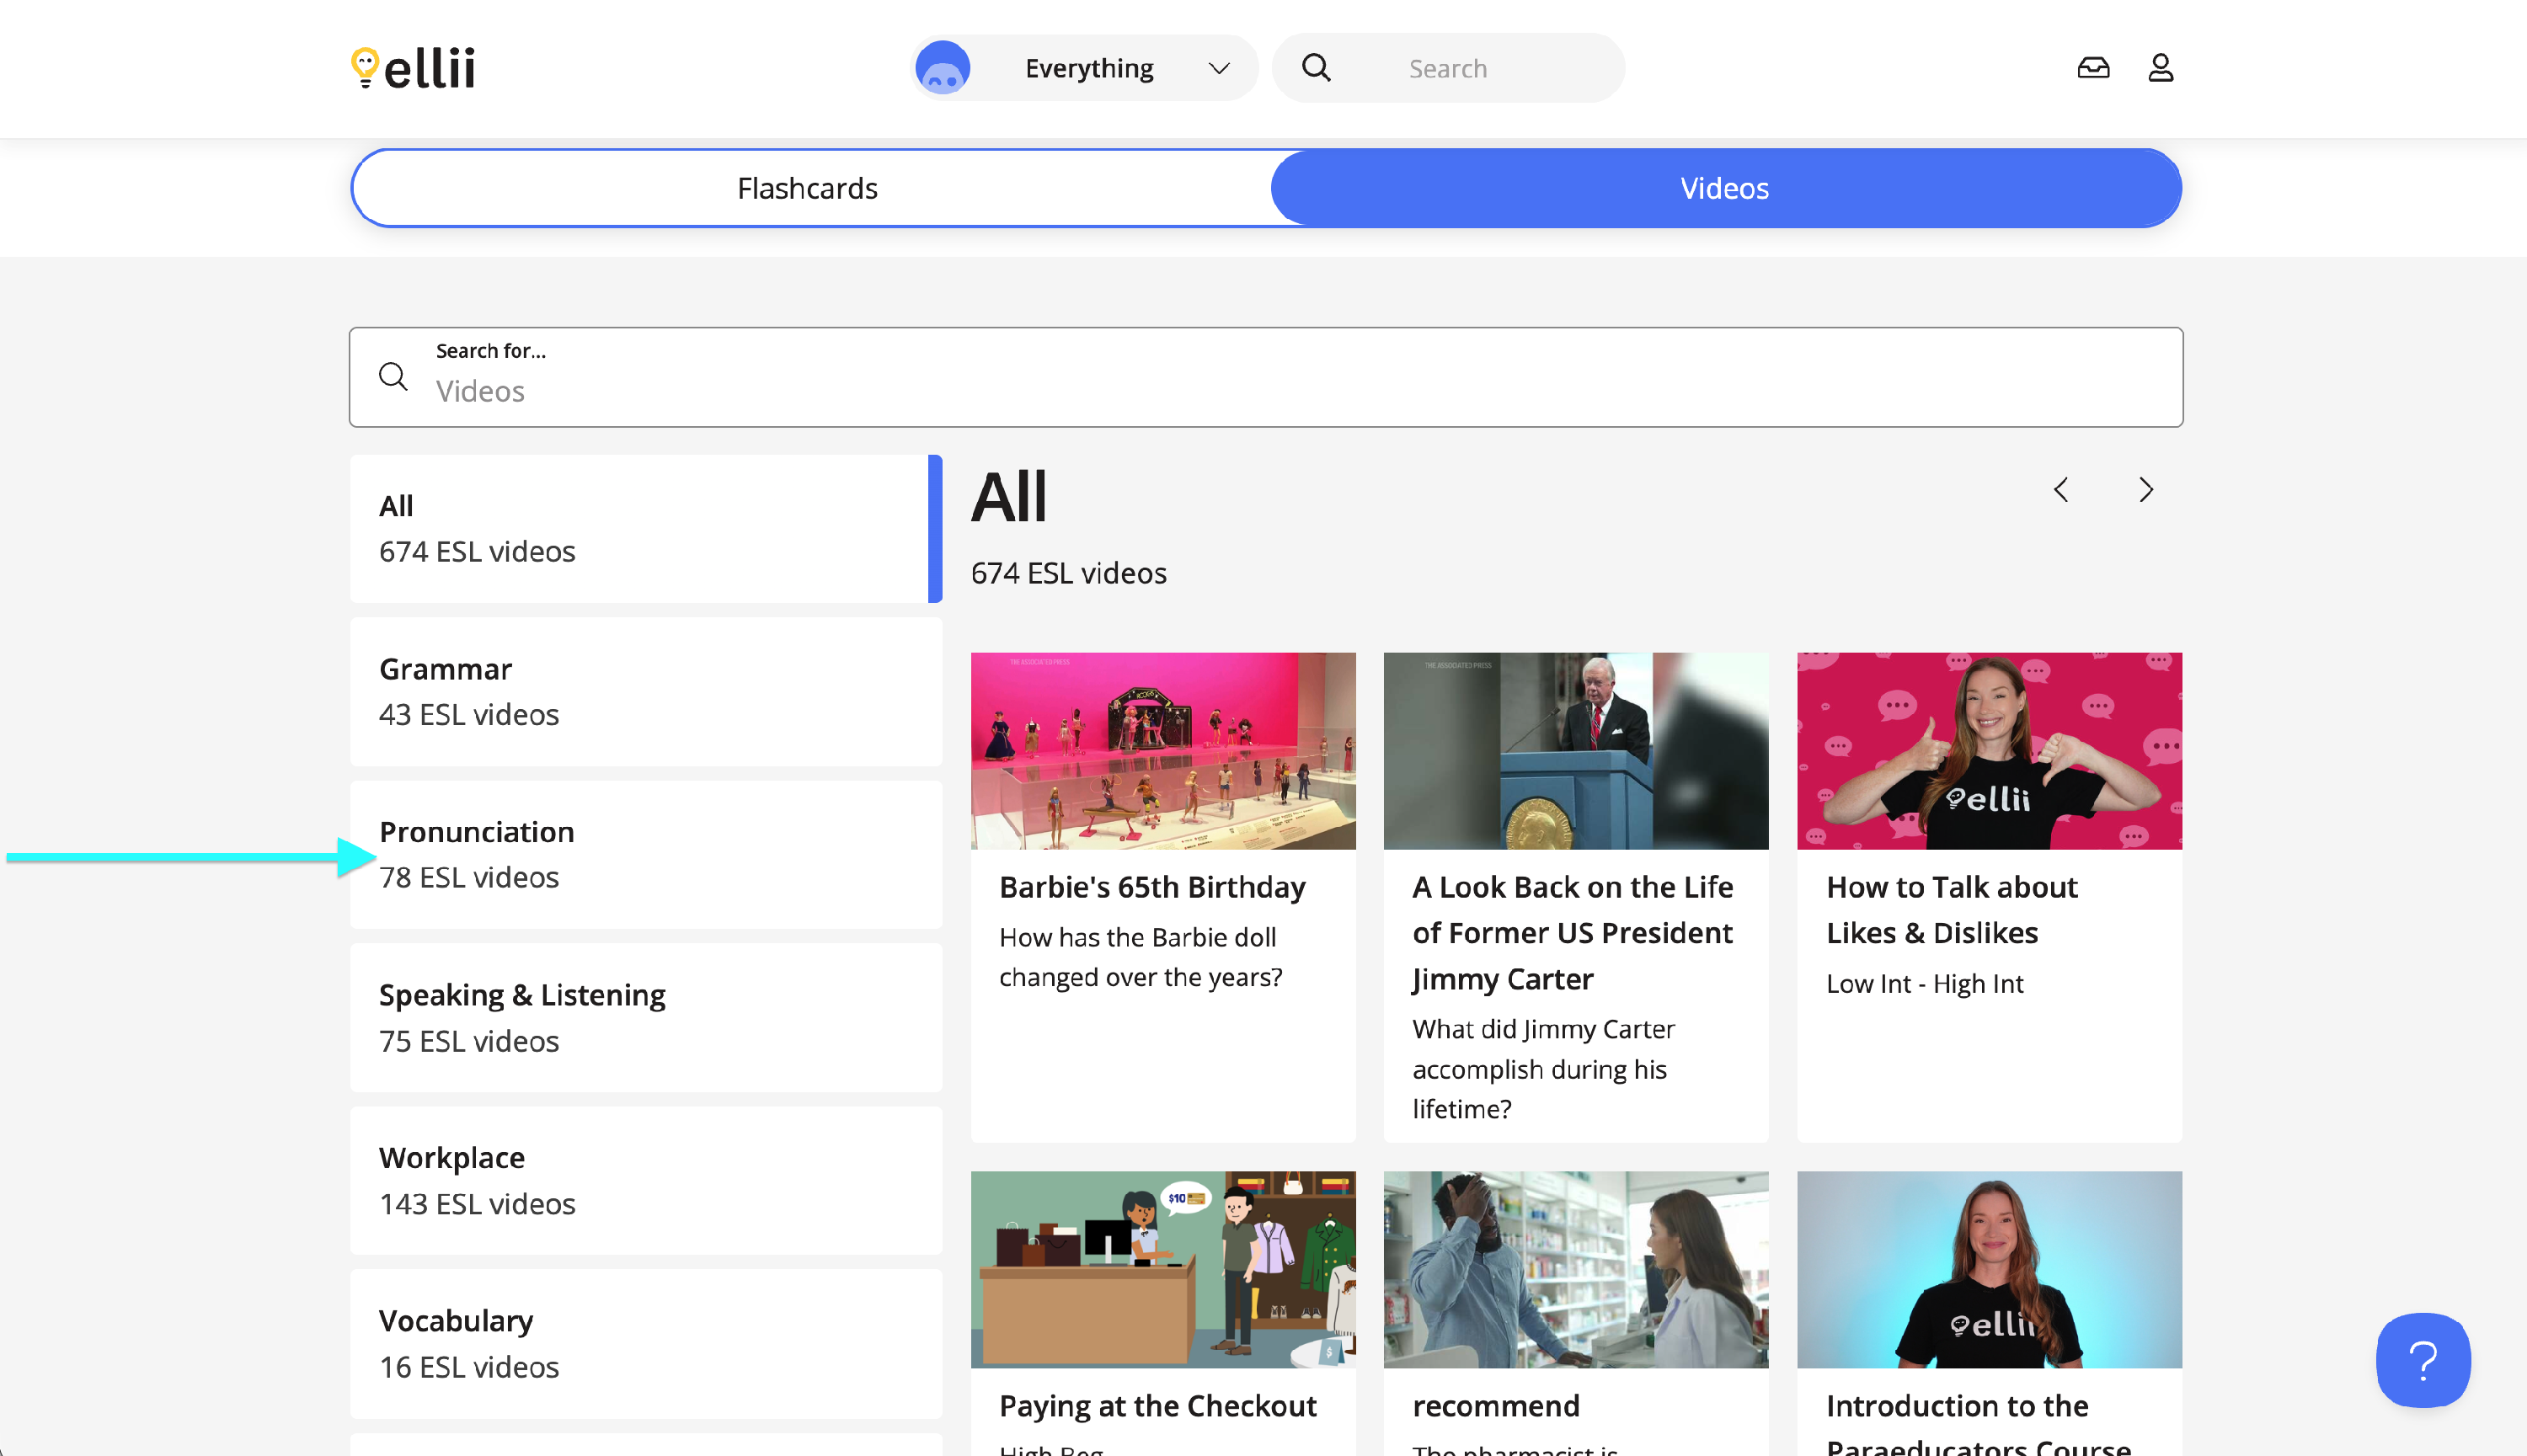Click the header search magnifier icon
The height and width of the screenshot is (1456, 2527).
(1315, 67)
